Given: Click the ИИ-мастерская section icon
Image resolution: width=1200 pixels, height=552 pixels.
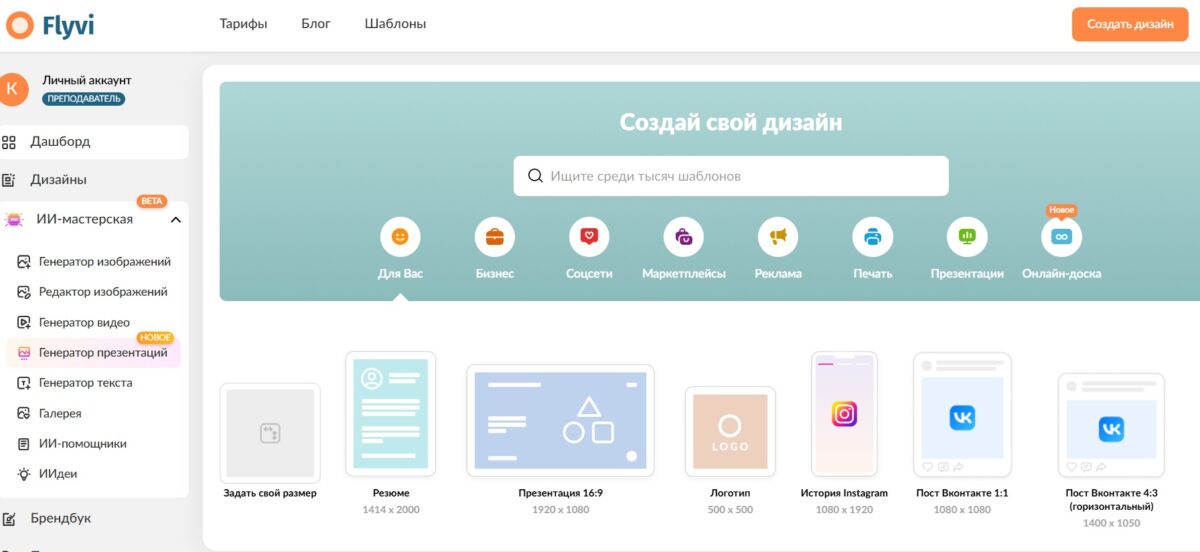Looking at the screenshot, I should coord(14,219).
